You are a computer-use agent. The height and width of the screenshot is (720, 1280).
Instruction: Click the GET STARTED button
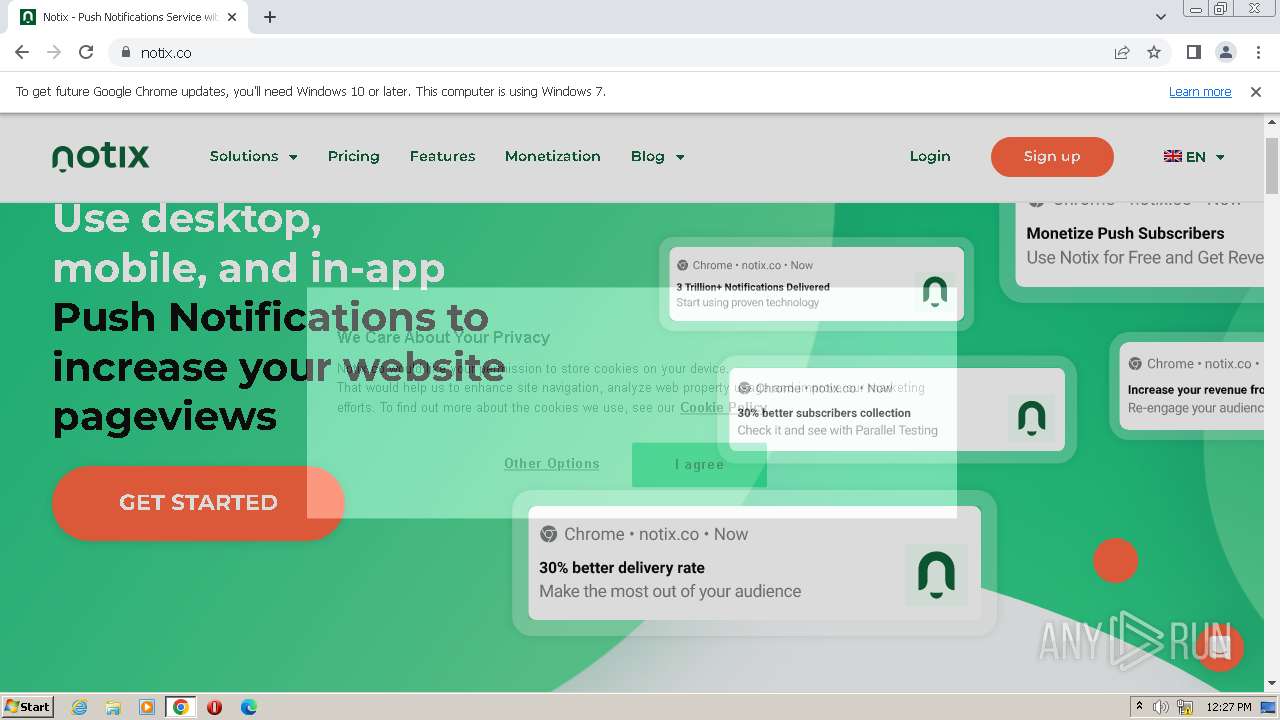click(x=198, y=503)
